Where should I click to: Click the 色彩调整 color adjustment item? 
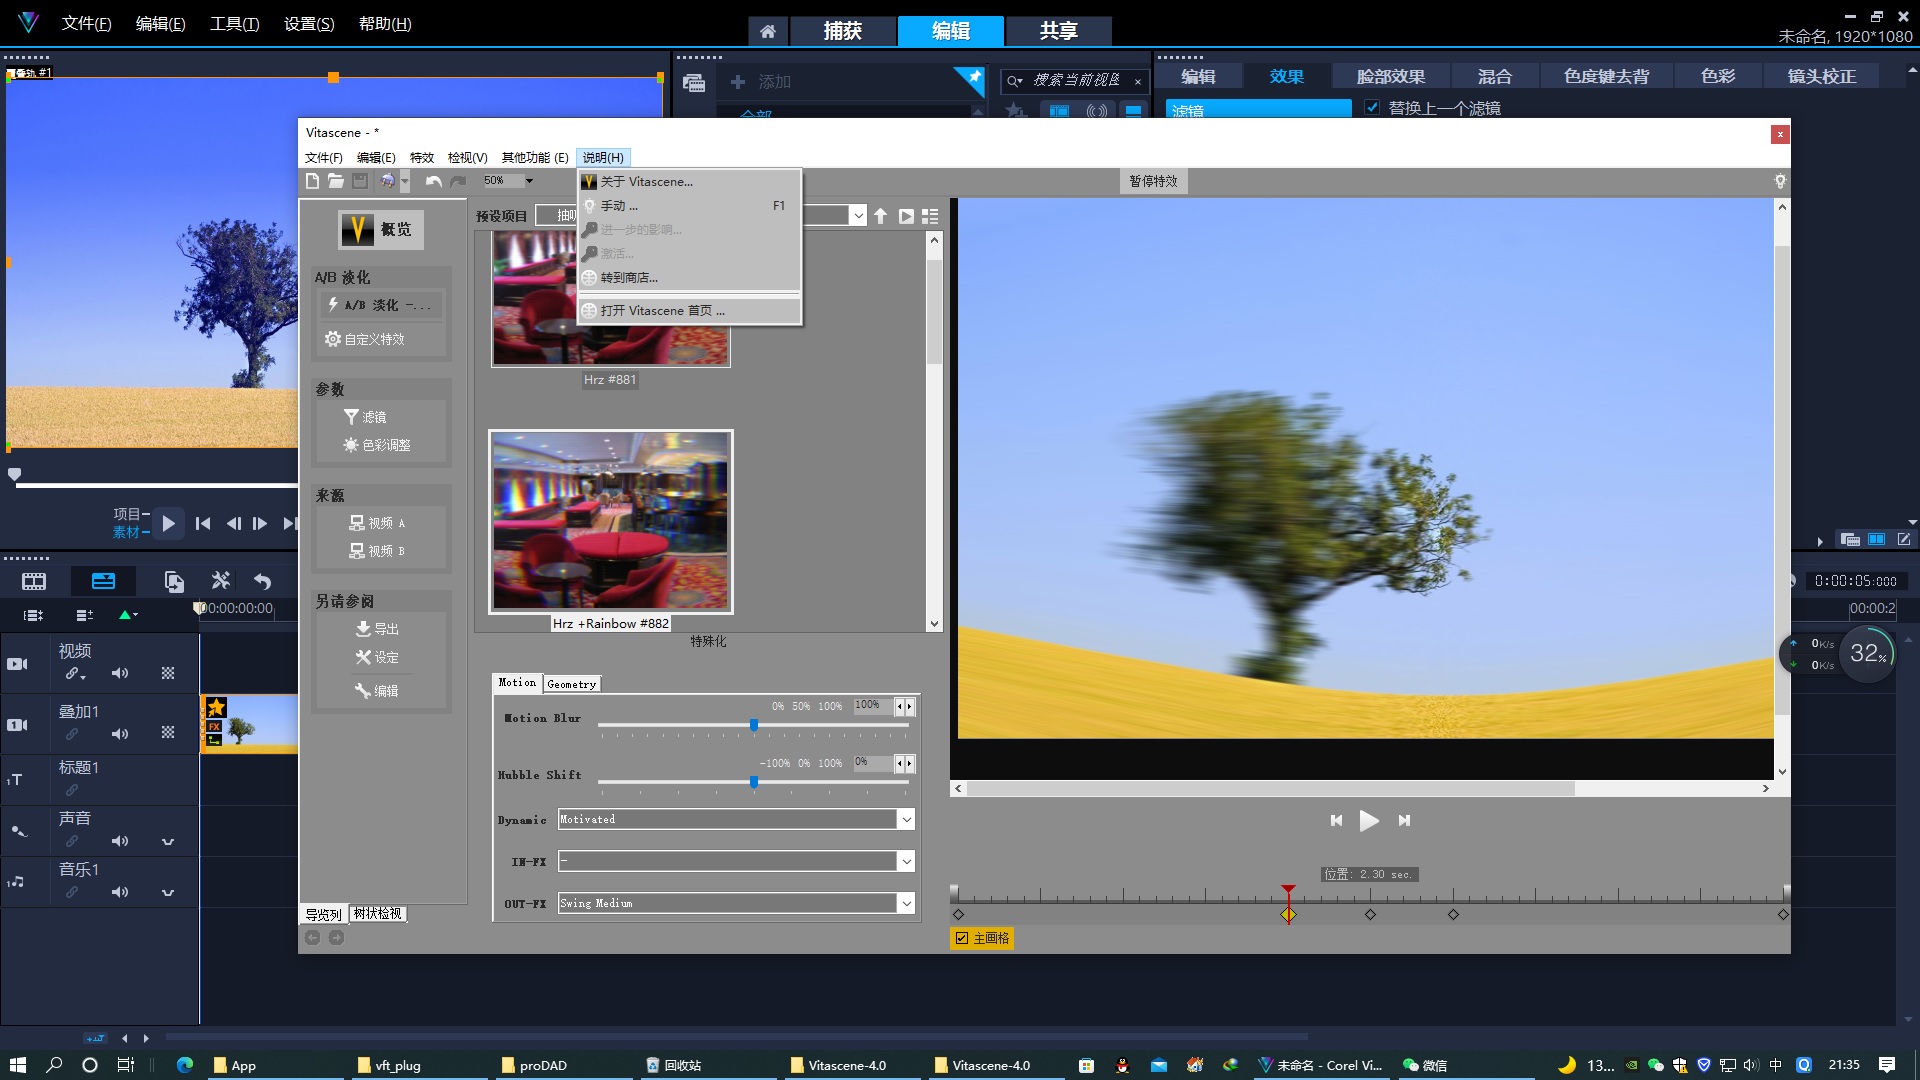click(377, 445)
